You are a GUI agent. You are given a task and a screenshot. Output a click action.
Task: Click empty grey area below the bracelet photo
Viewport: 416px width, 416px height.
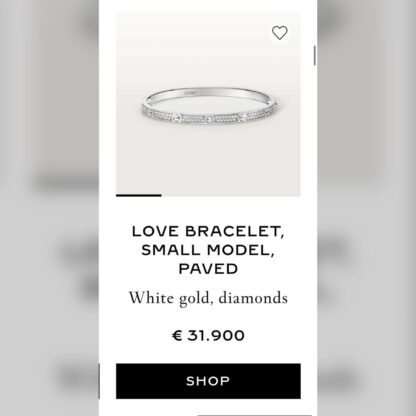click(x=208, y=160)
